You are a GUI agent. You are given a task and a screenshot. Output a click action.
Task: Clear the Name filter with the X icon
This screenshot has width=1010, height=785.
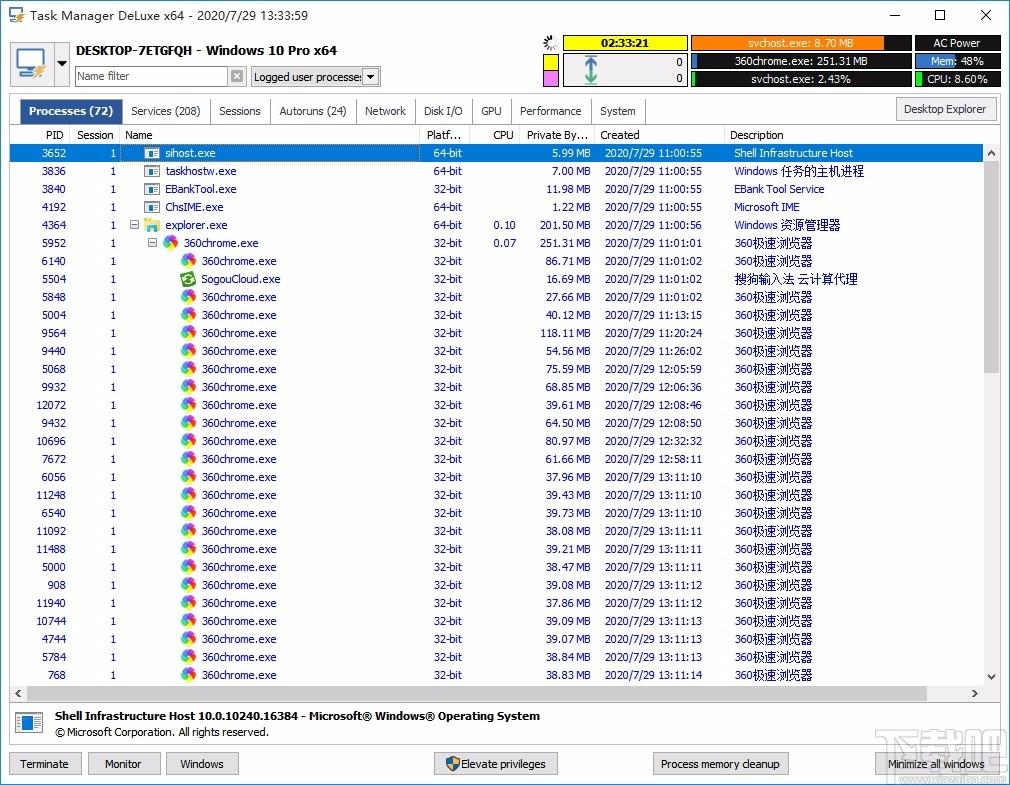[237, 76]
